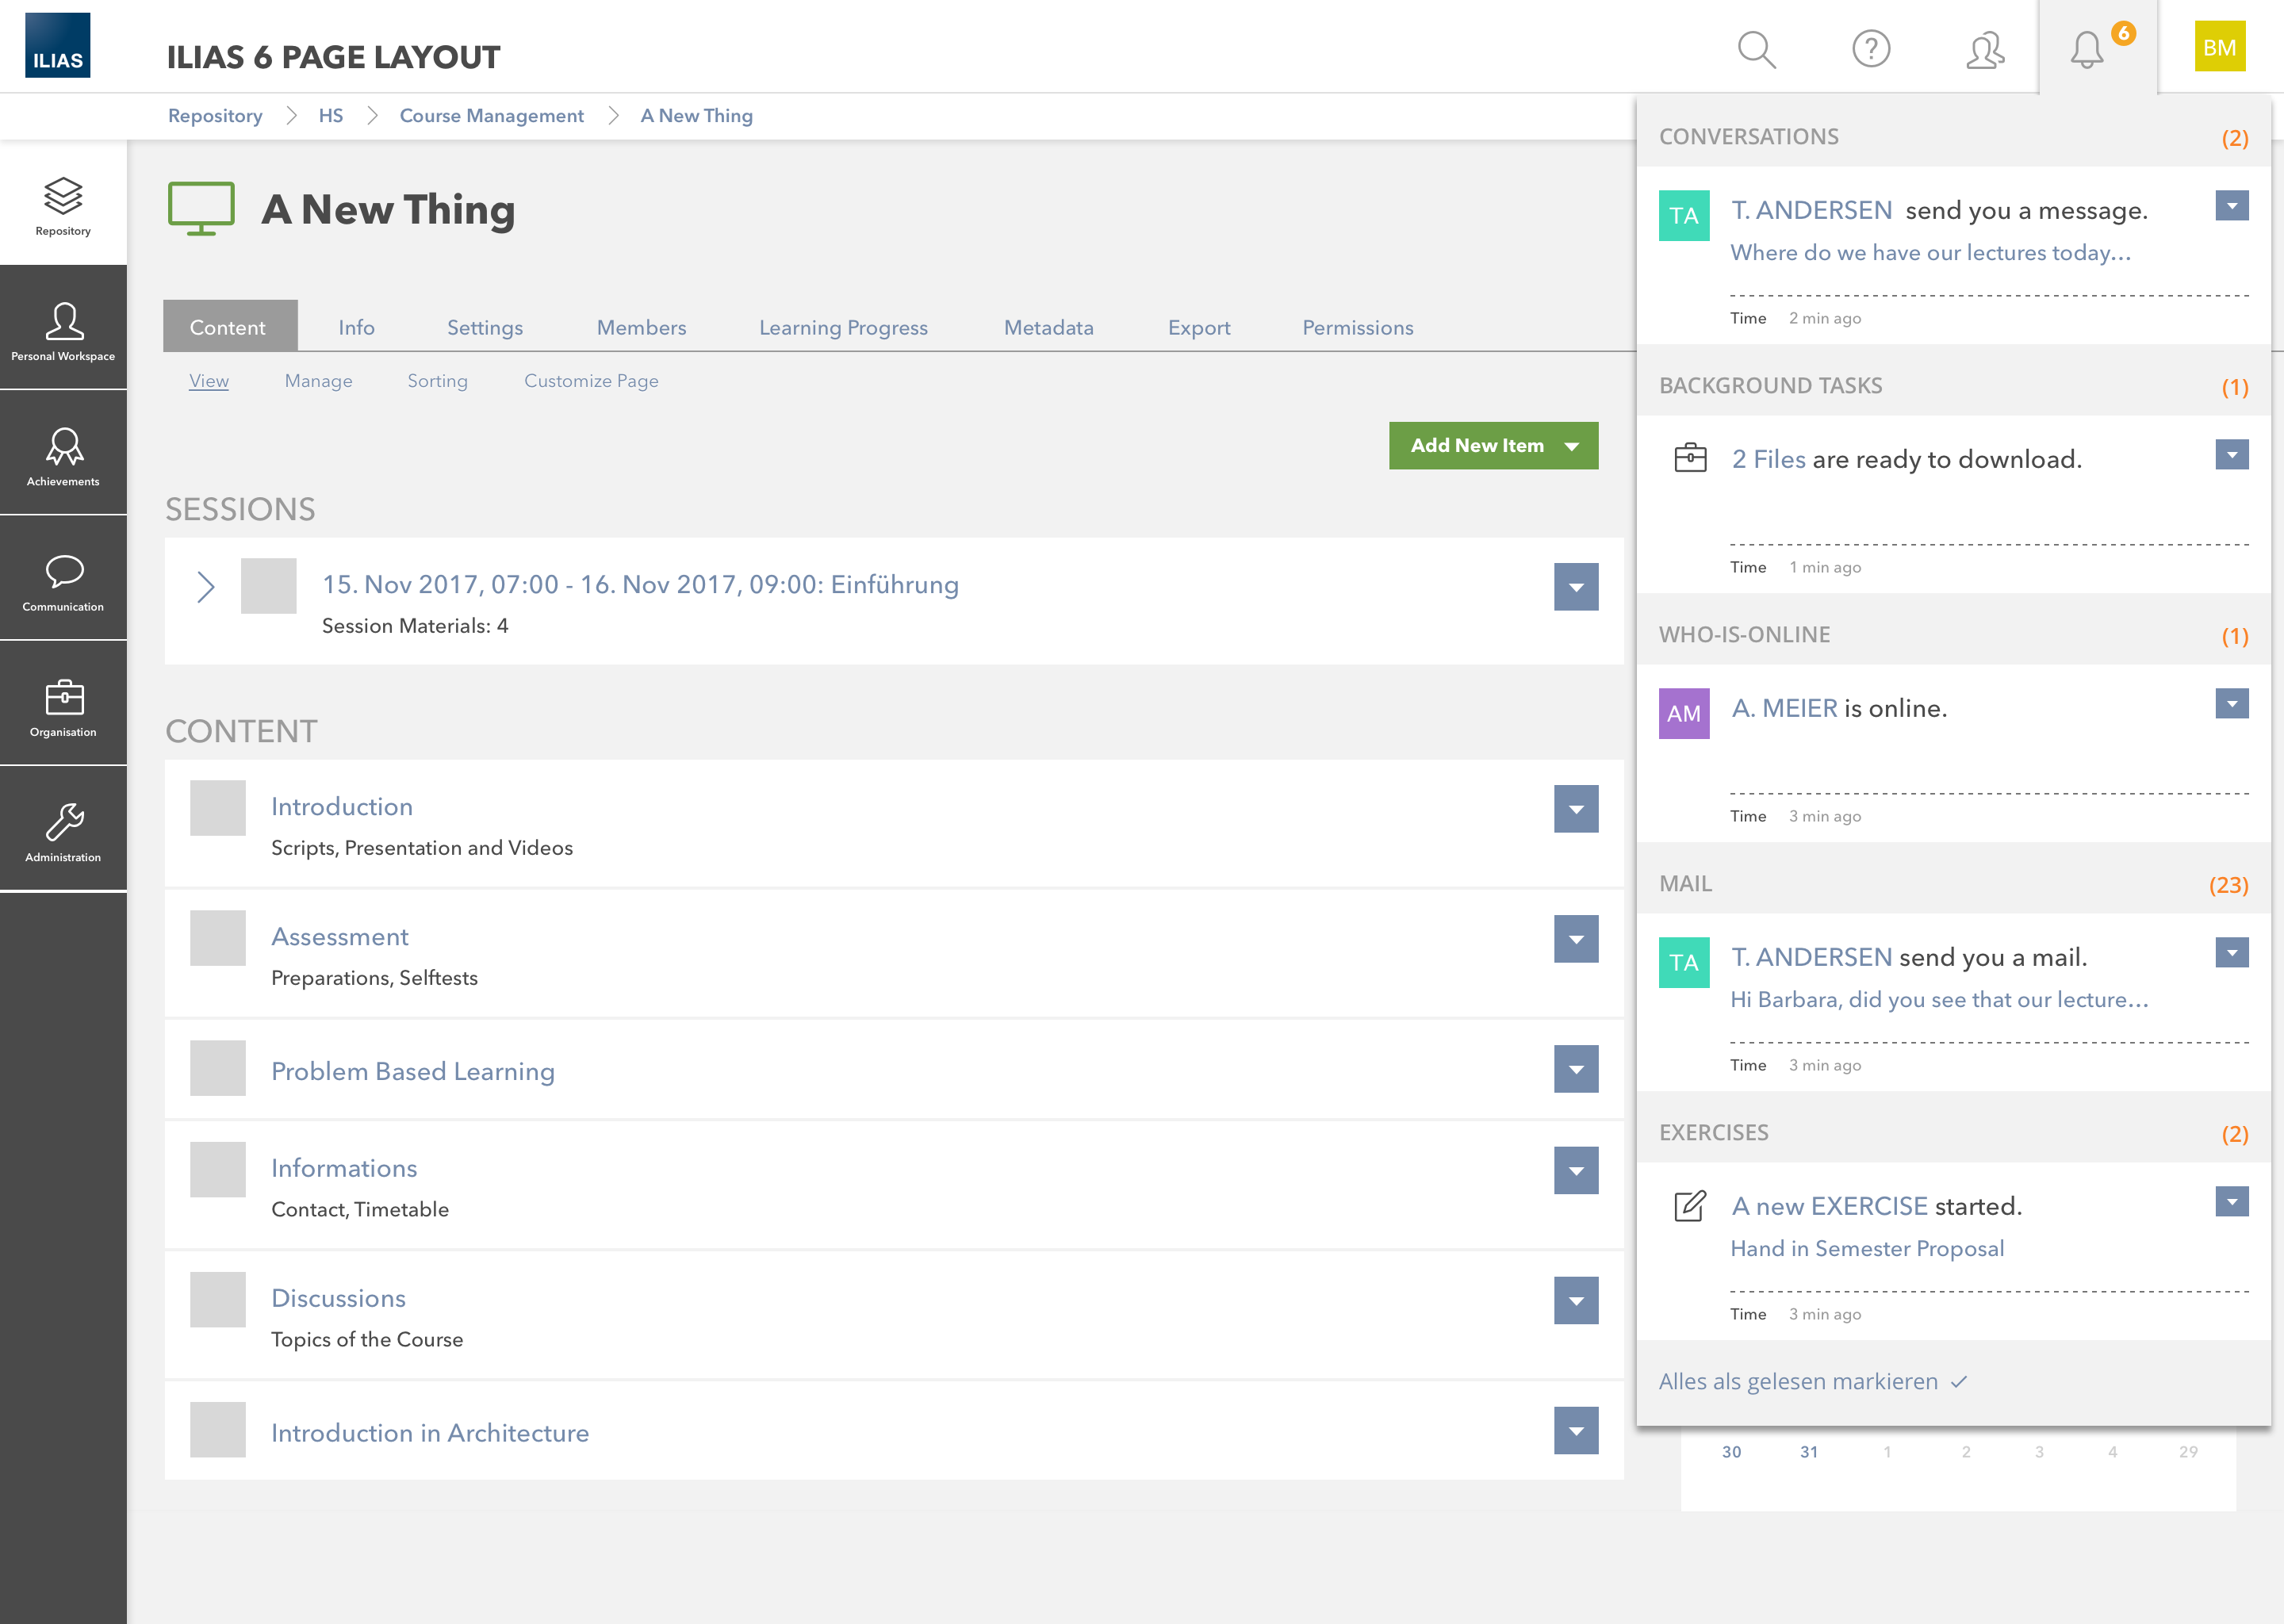Click the Course Management breadcrumb

pyautogui.click(x=491, y=116)
